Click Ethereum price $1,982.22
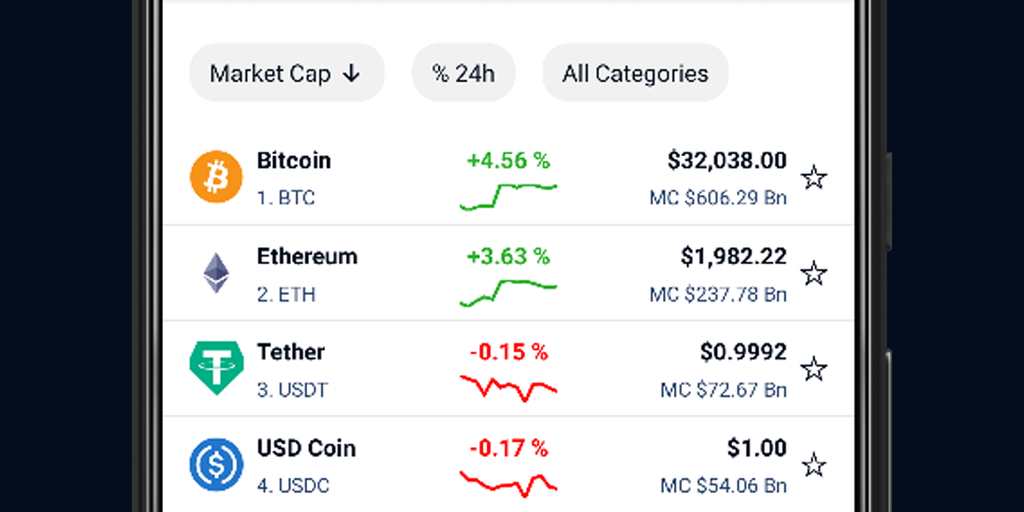The image size is (1024, 512). [733, 256]
